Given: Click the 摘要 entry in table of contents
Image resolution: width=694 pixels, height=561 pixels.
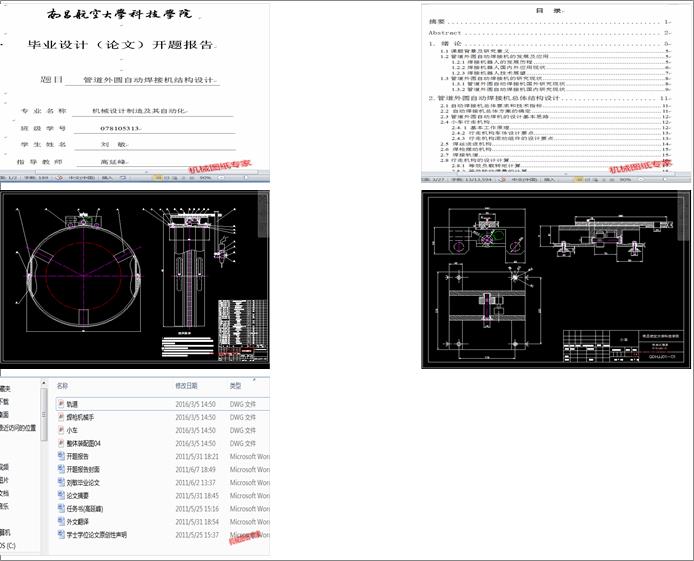Looking at the screenshot, I should pyautogui.click(x=436, y=21).
